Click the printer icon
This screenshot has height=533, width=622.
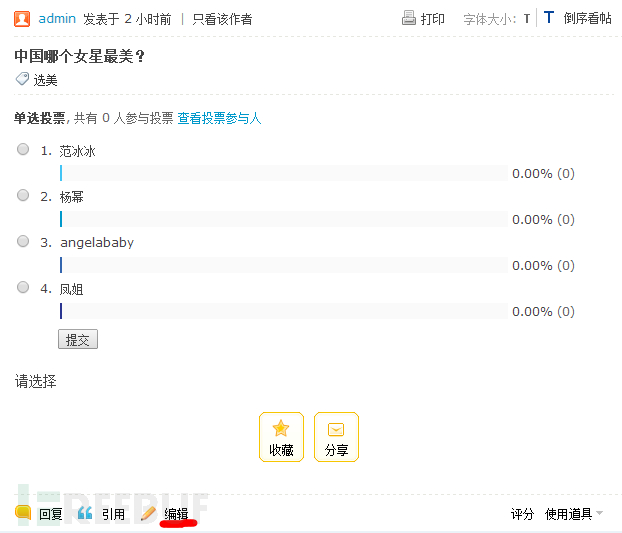409,18
